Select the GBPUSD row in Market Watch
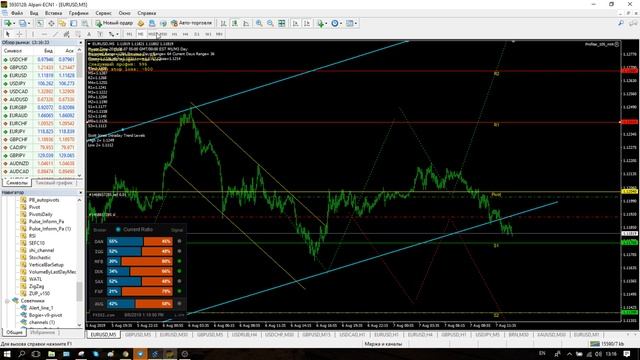Viewport: 640px width, 360px height. coord(39,67)
